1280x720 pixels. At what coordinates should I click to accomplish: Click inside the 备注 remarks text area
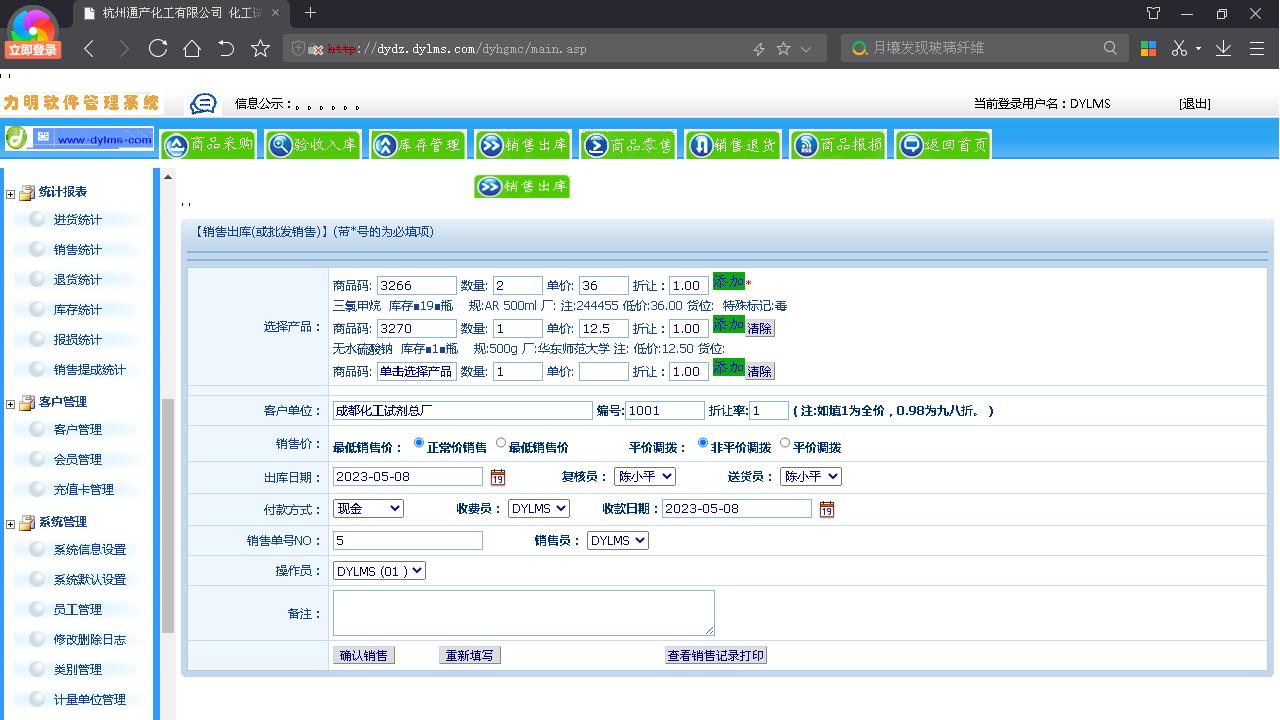523,612
